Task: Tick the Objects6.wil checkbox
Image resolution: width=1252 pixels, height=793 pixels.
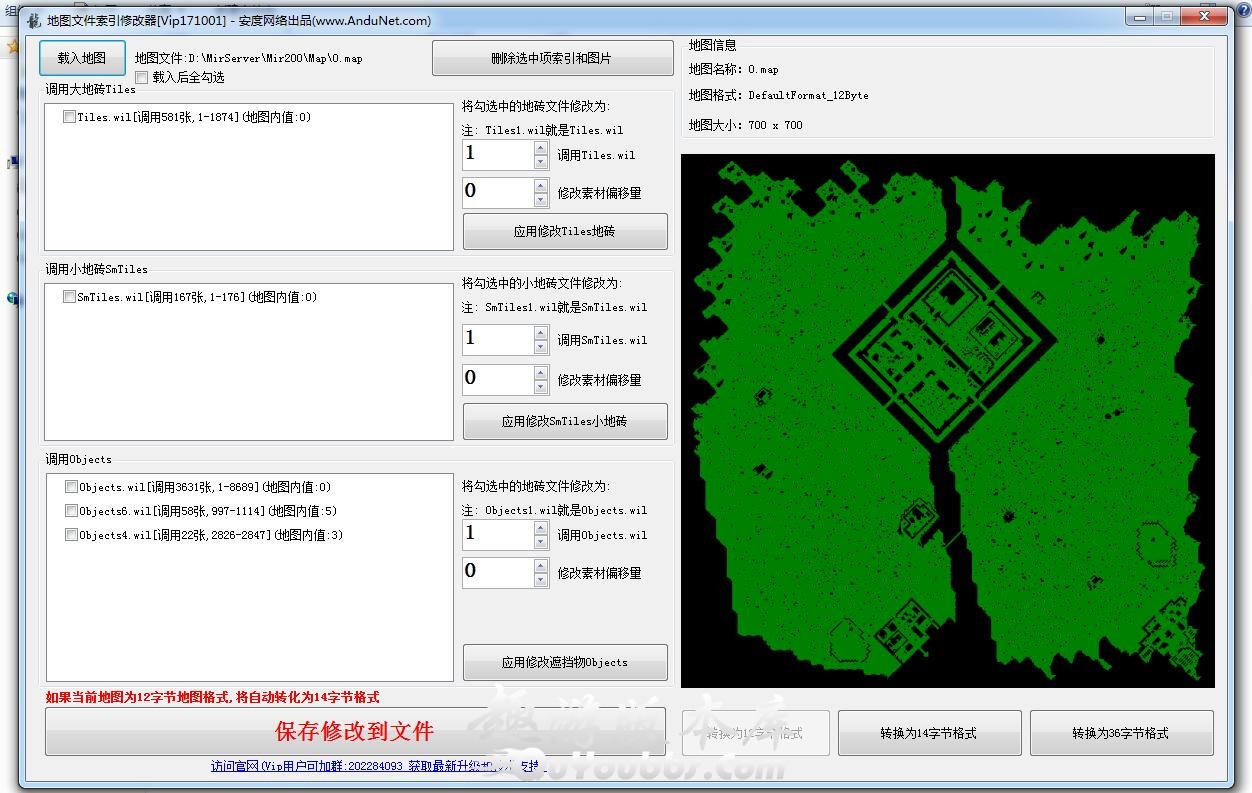Action: 71,511
